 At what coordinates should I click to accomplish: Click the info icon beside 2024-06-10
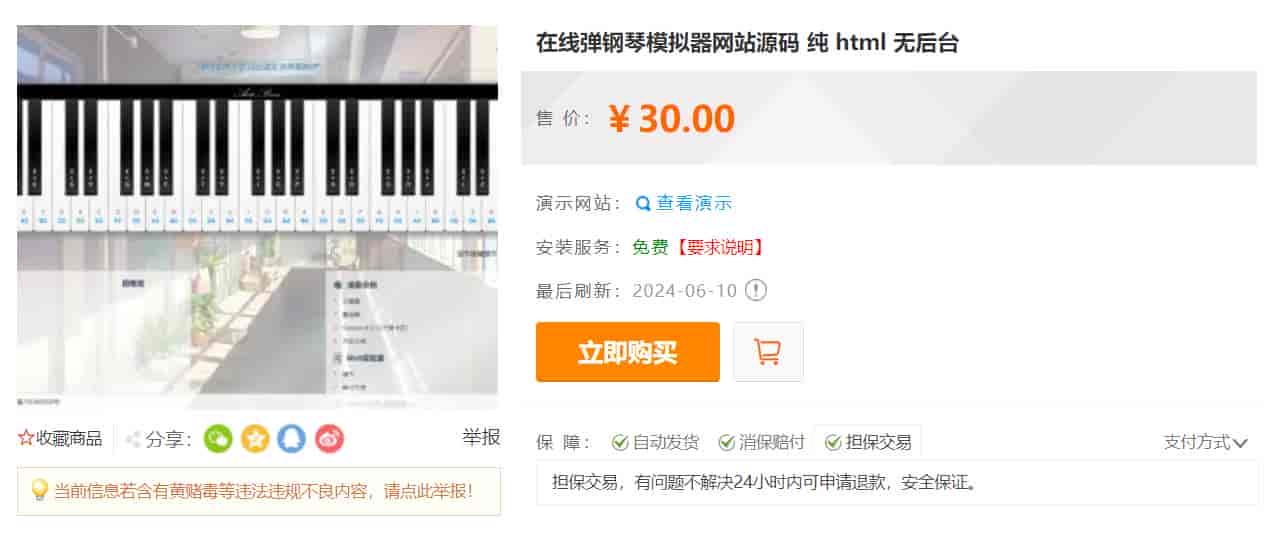click(757, 291)
